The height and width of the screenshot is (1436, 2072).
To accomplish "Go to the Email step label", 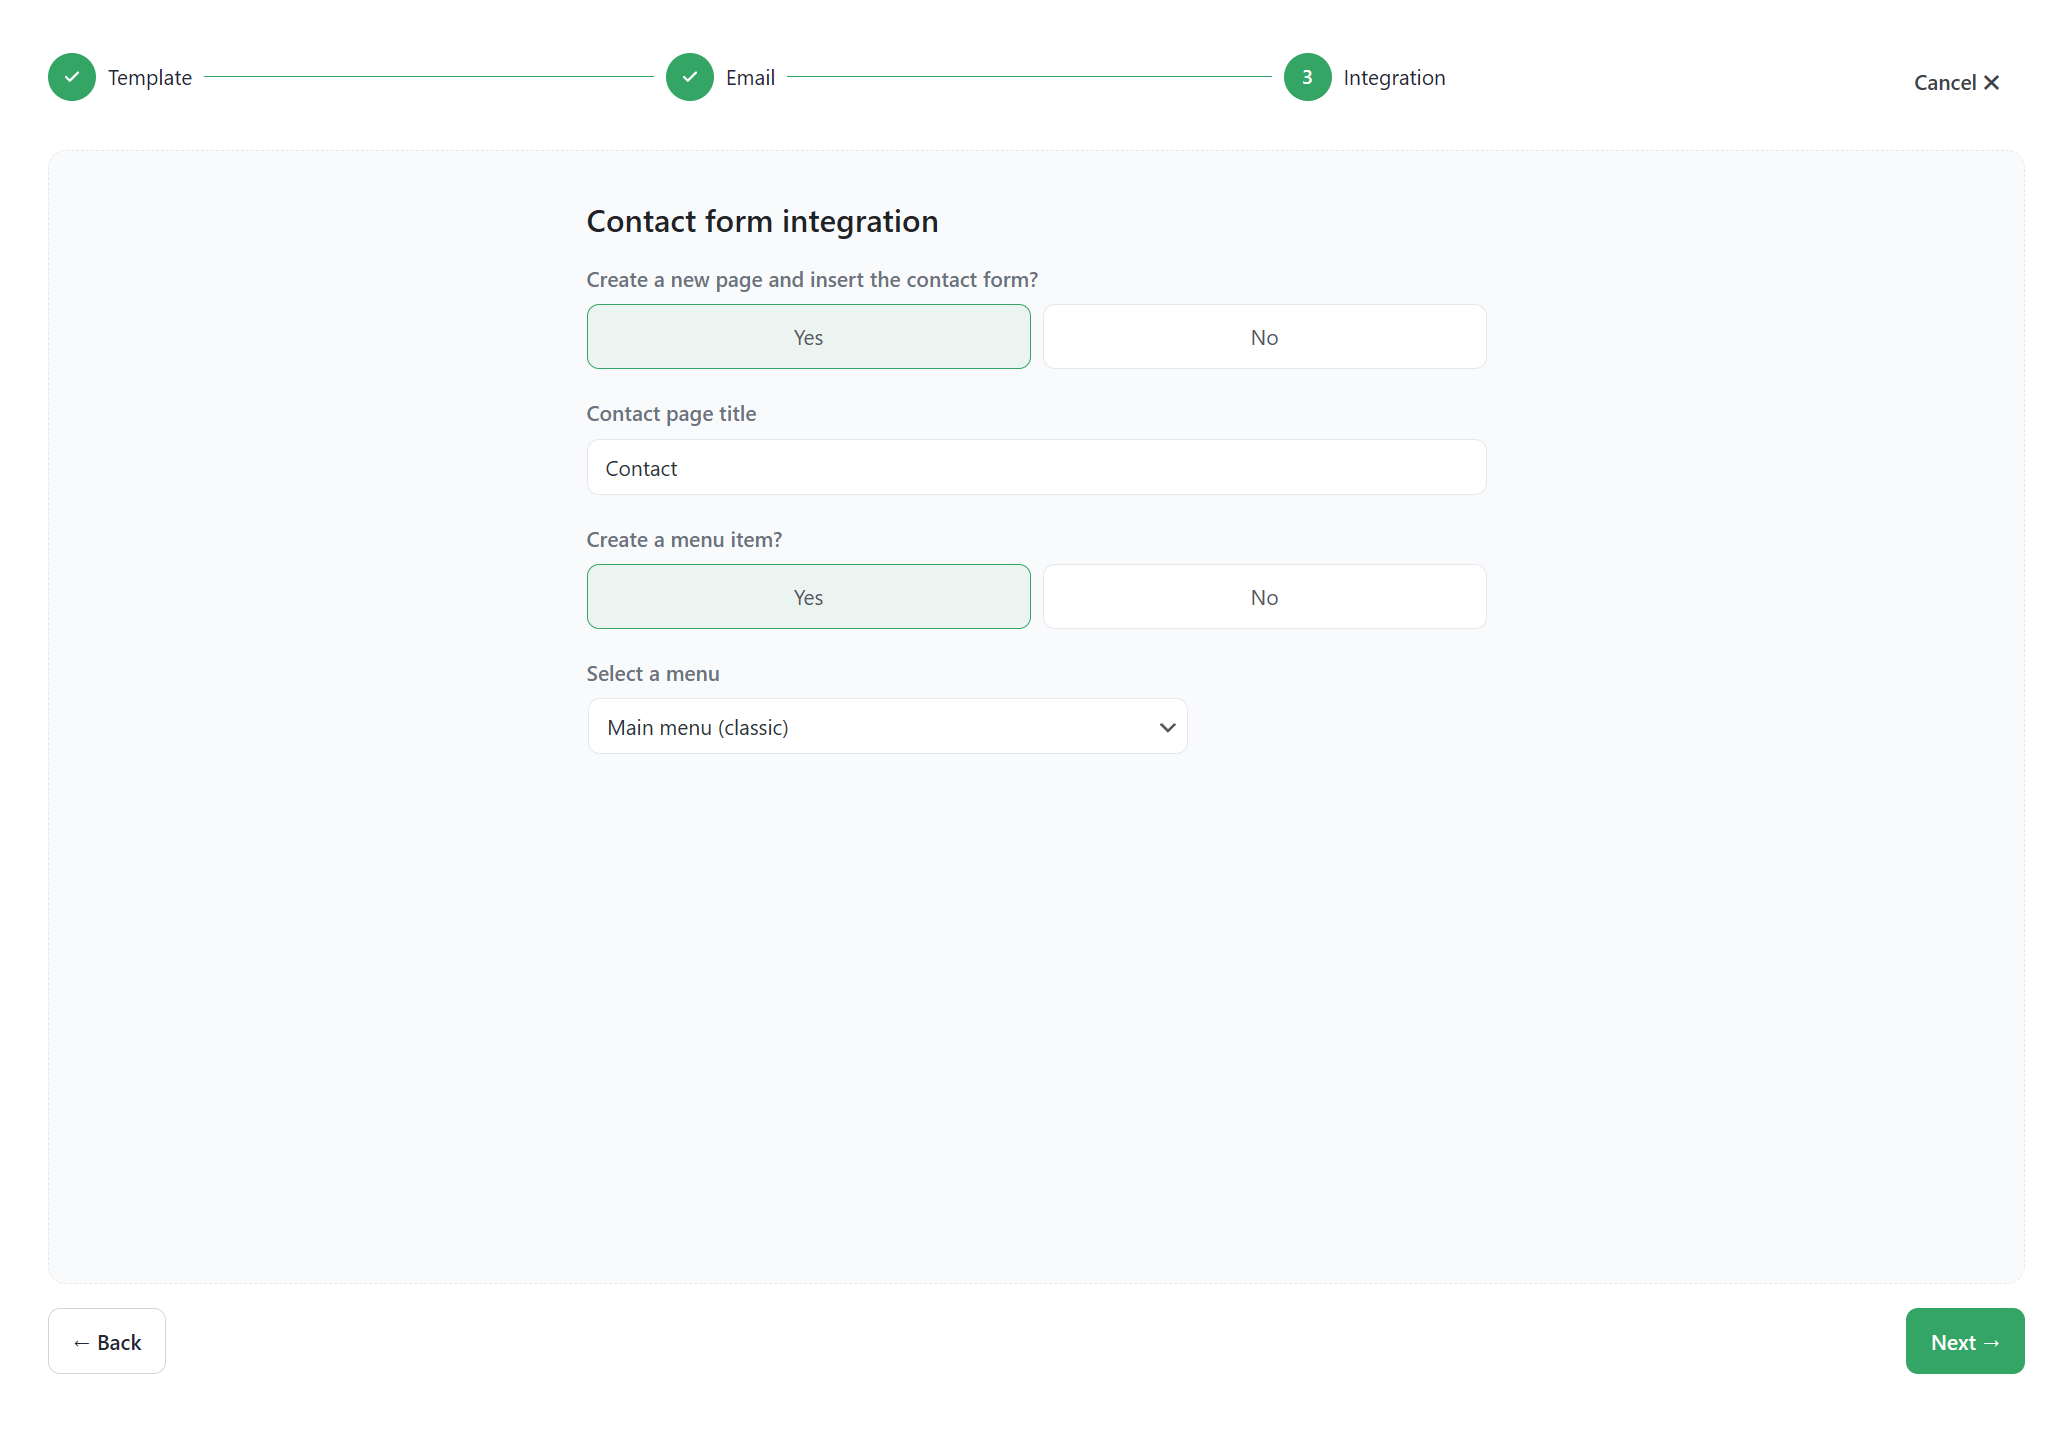I will 750,78.
